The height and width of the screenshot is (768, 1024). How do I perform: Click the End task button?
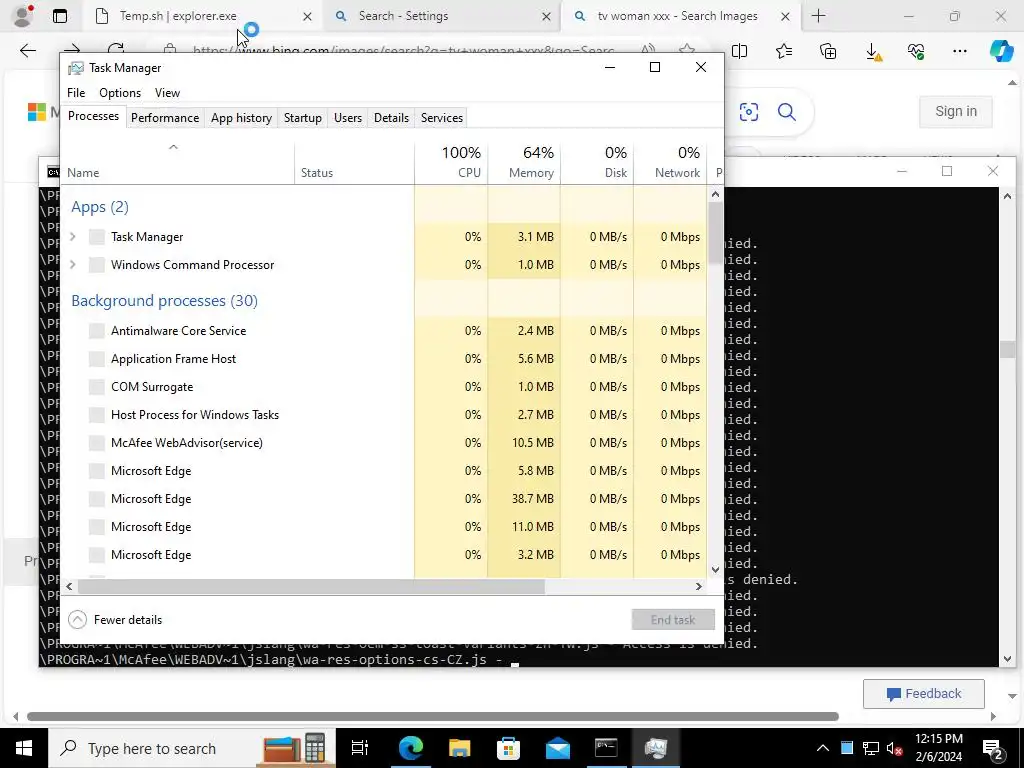tap(673, 620)
